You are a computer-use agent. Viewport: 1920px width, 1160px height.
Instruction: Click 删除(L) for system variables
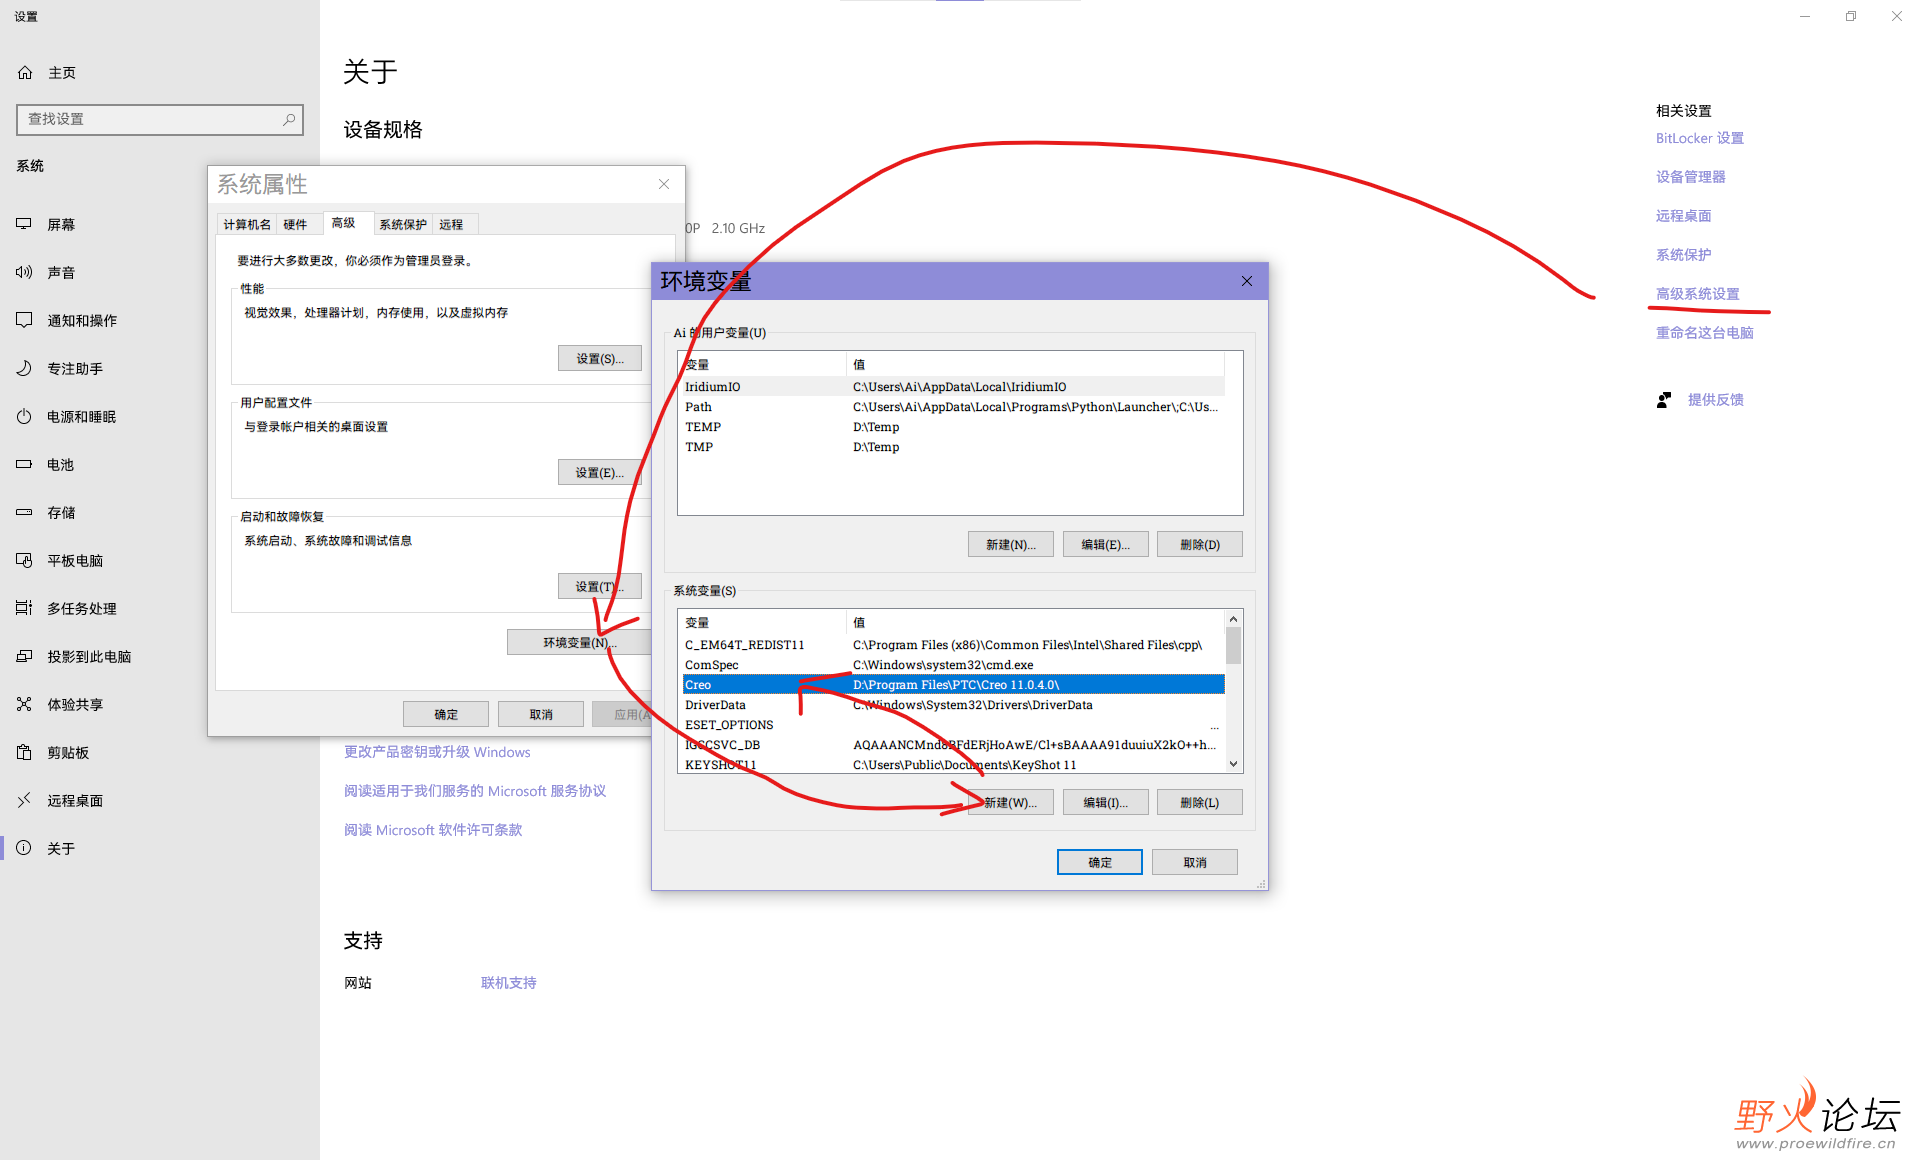(1200, 802)
